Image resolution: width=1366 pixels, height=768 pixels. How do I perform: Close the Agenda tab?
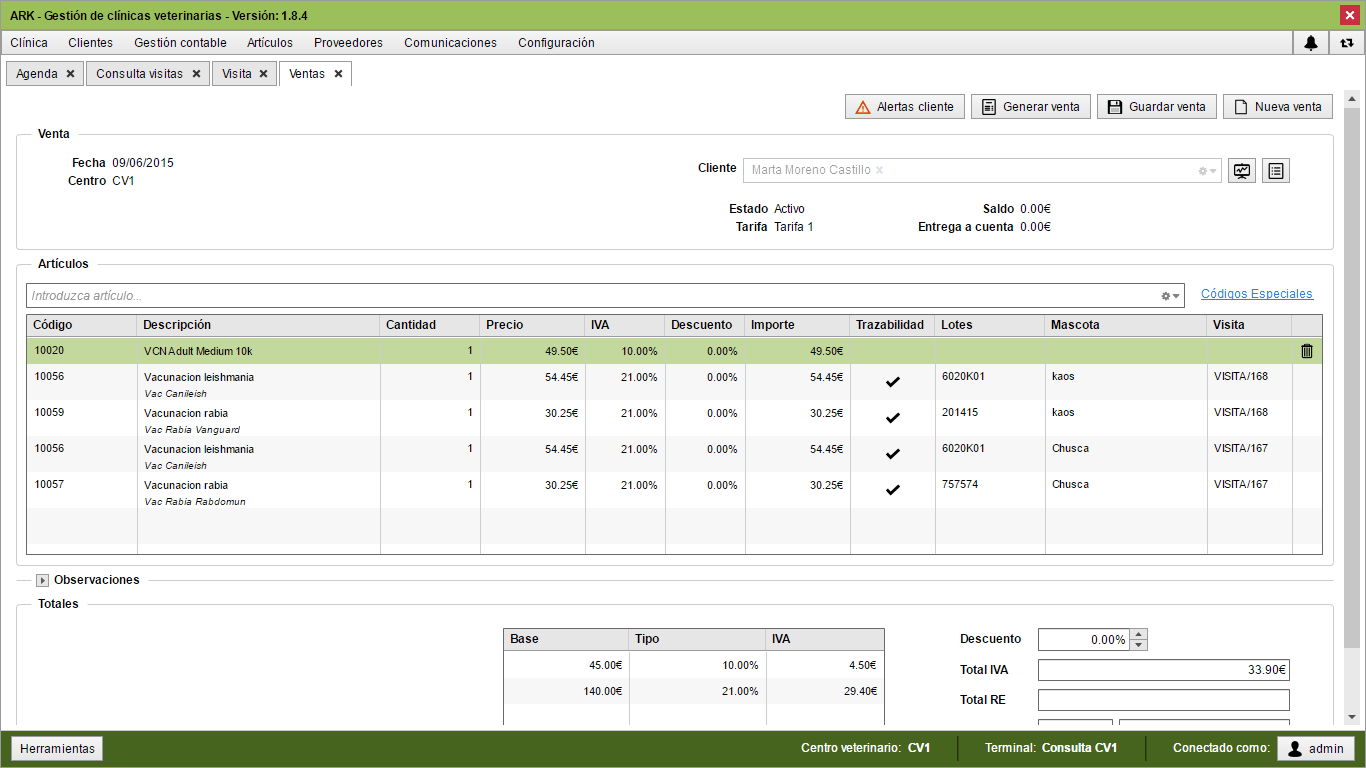70,74
